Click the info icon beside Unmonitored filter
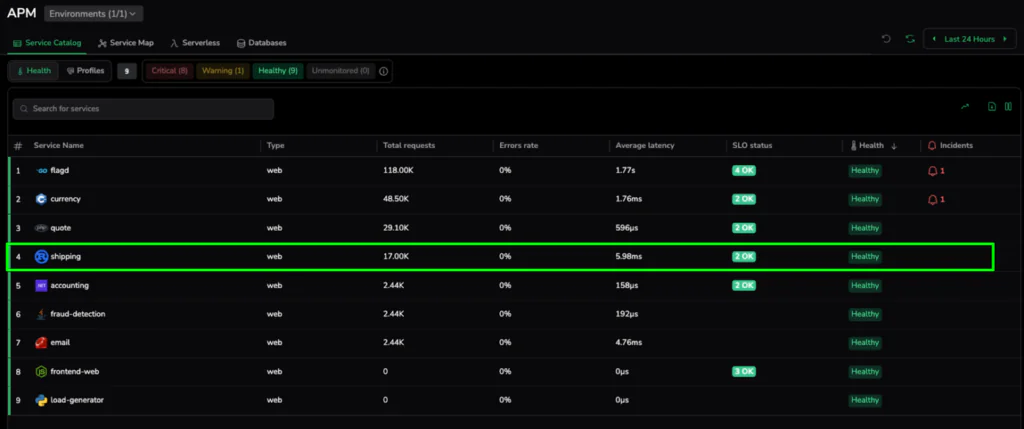 coord(384,71)
